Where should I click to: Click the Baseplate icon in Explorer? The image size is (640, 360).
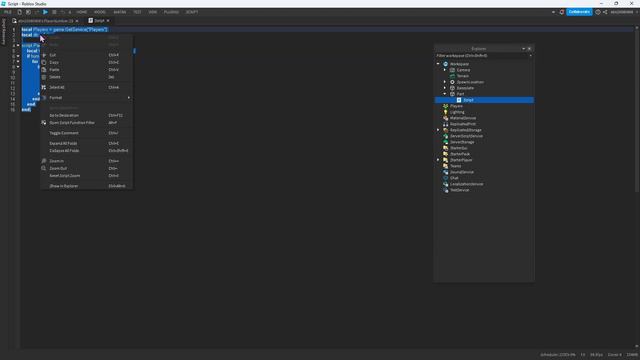point(452,88)
